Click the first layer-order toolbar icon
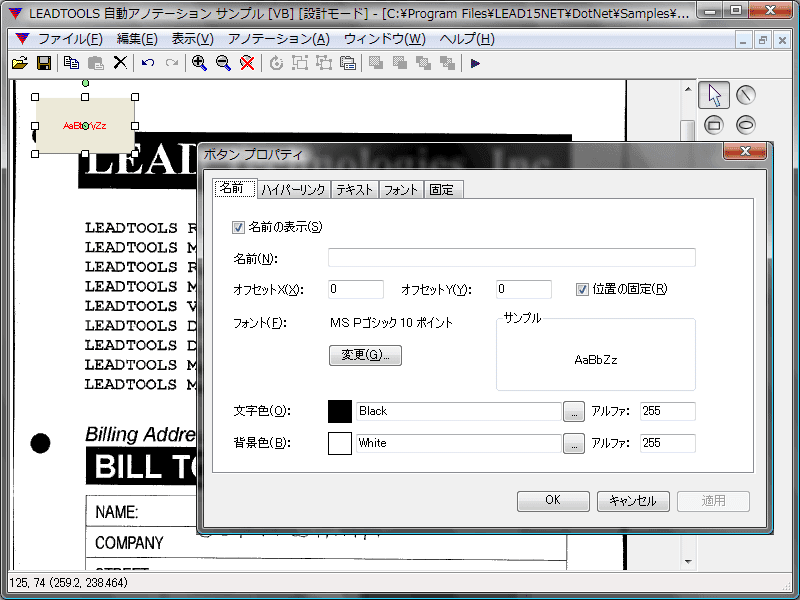The width and height of the screenshot is (800, 600). pyautogui.click(x=376, y=63)
